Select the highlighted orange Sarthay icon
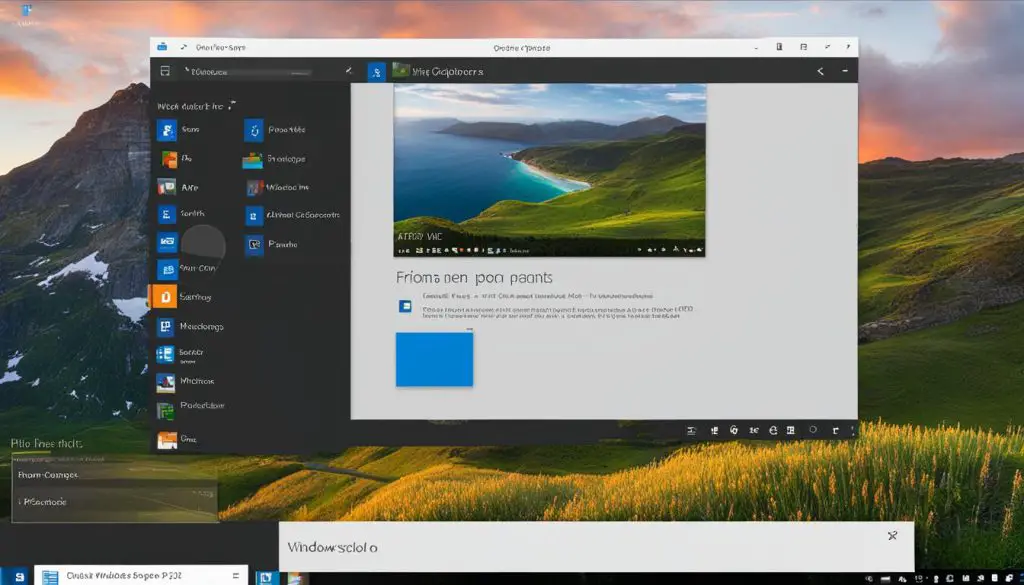This screenshot has height=585, width=1024. pyautogui.click(x=163, y=297)
